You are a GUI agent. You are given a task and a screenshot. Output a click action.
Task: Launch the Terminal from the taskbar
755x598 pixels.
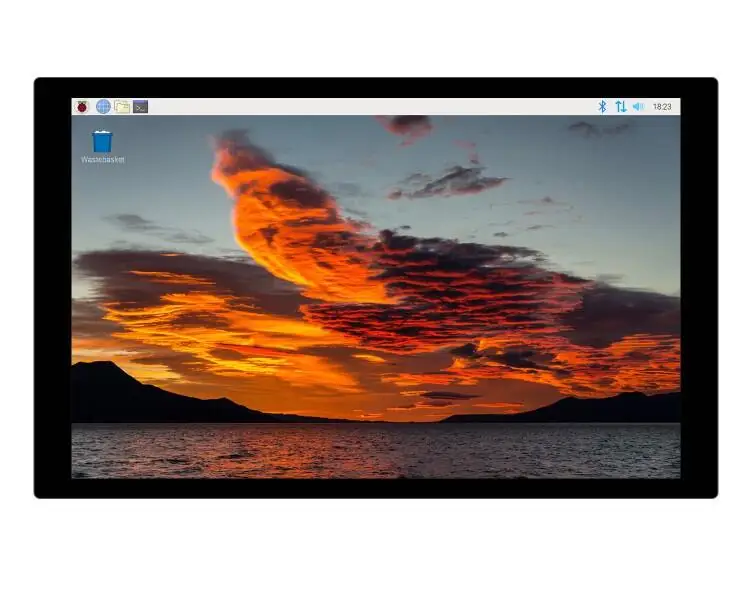(x=141, y=106)
